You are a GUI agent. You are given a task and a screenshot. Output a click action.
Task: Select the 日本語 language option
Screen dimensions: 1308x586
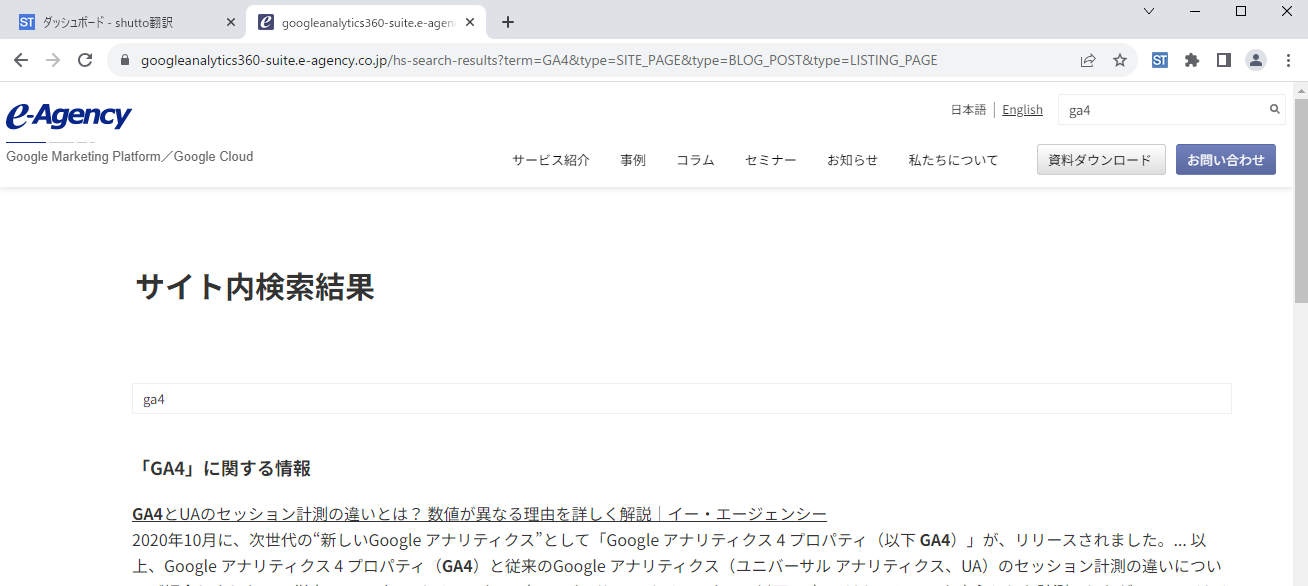pyautogui.click(x=968, y=110)
